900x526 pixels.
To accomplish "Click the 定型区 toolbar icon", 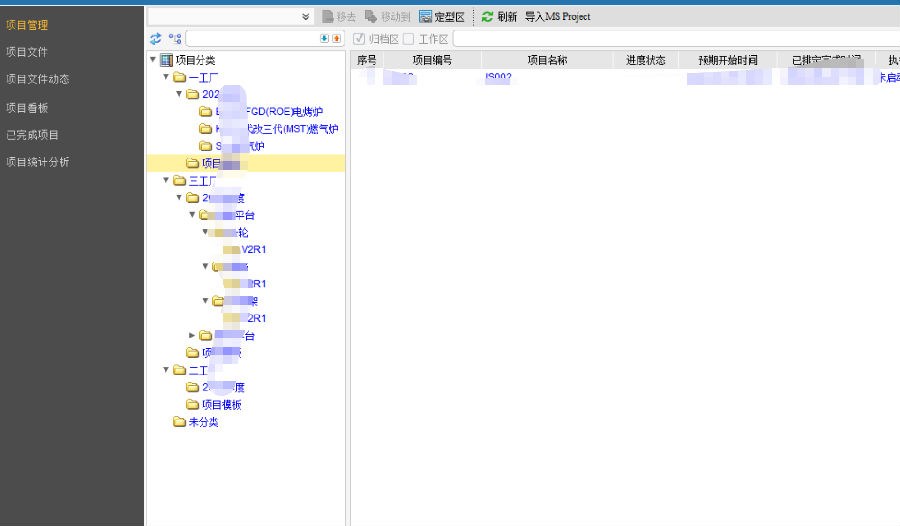I will tap(426, 17).
